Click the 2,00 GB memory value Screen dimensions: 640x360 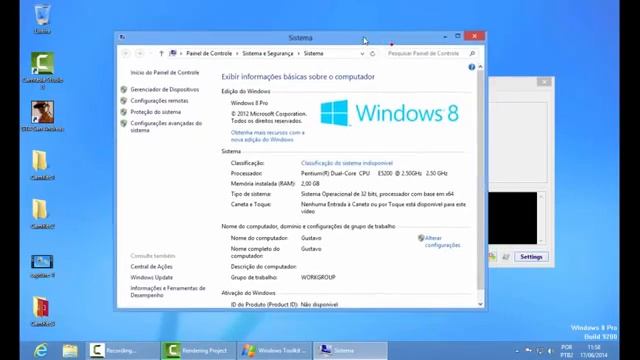point(310,184)
